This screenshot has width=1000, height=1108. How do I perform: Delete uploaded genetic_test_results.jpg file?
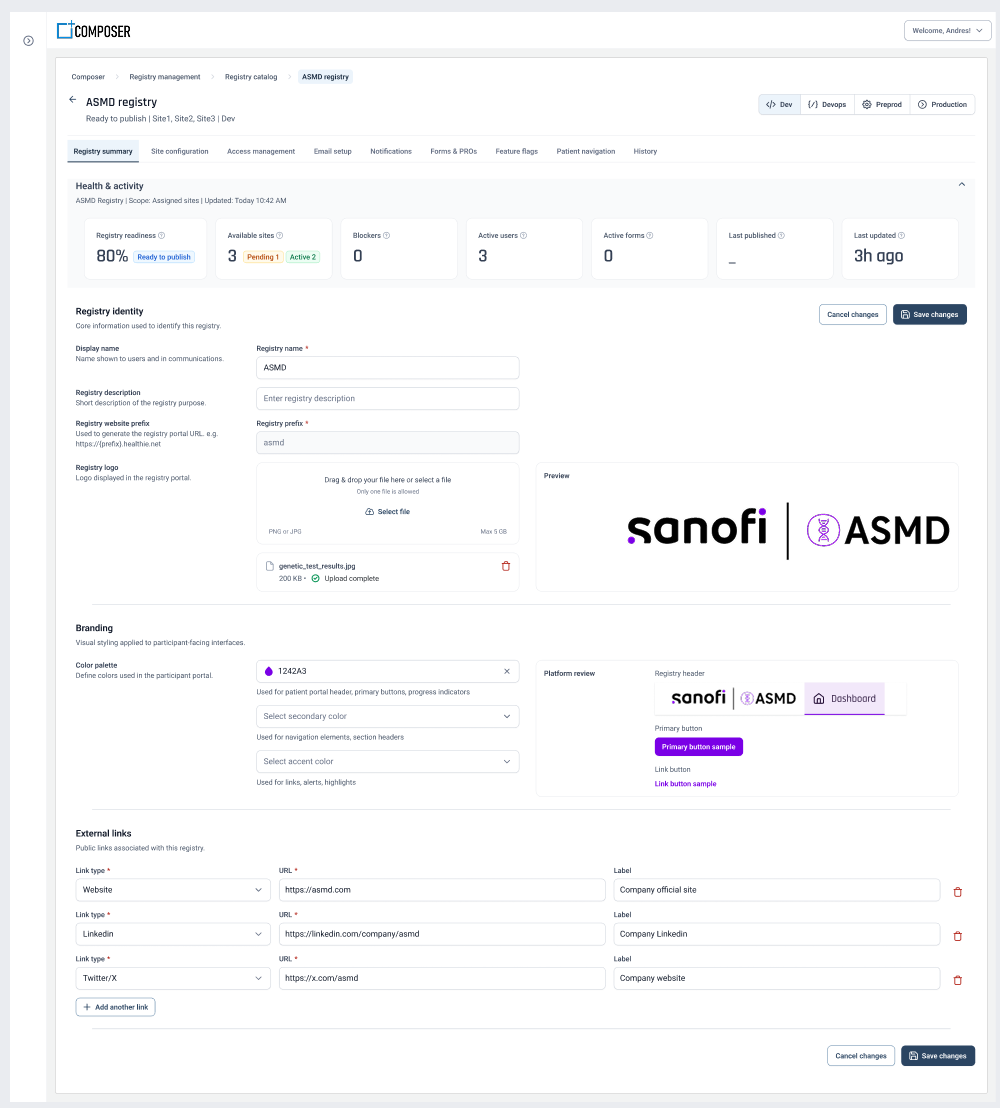coord(506,566)
